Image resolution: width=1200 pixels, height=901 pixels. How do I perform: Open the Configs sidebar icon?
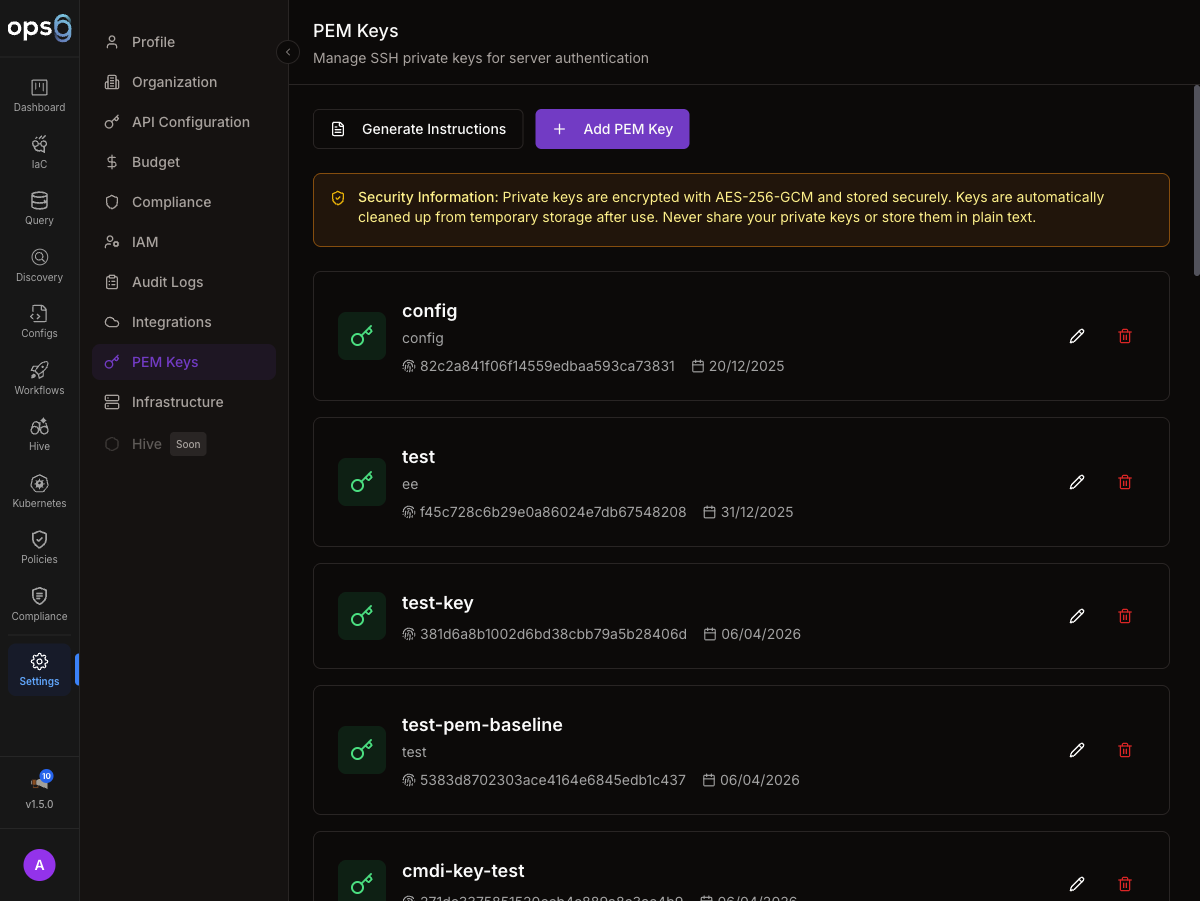39,320
